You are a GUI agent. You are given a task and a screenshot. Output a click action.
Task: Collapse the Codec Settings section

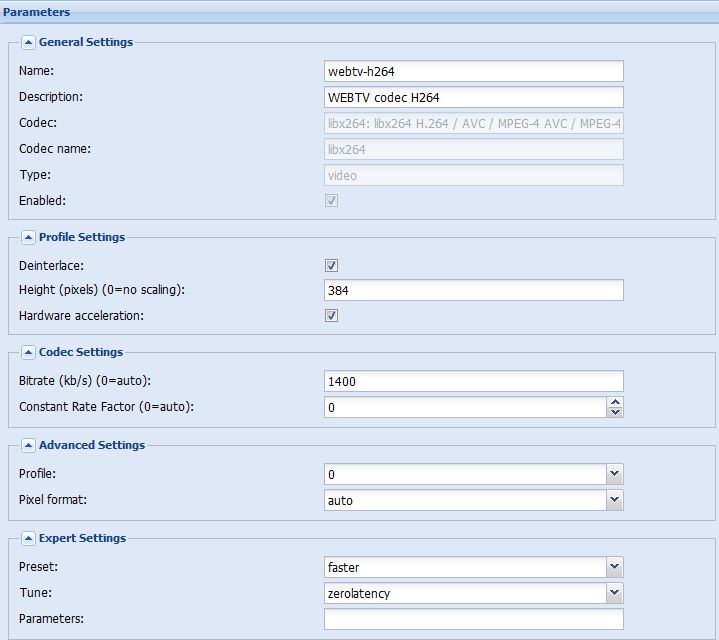tap(28, 353)
